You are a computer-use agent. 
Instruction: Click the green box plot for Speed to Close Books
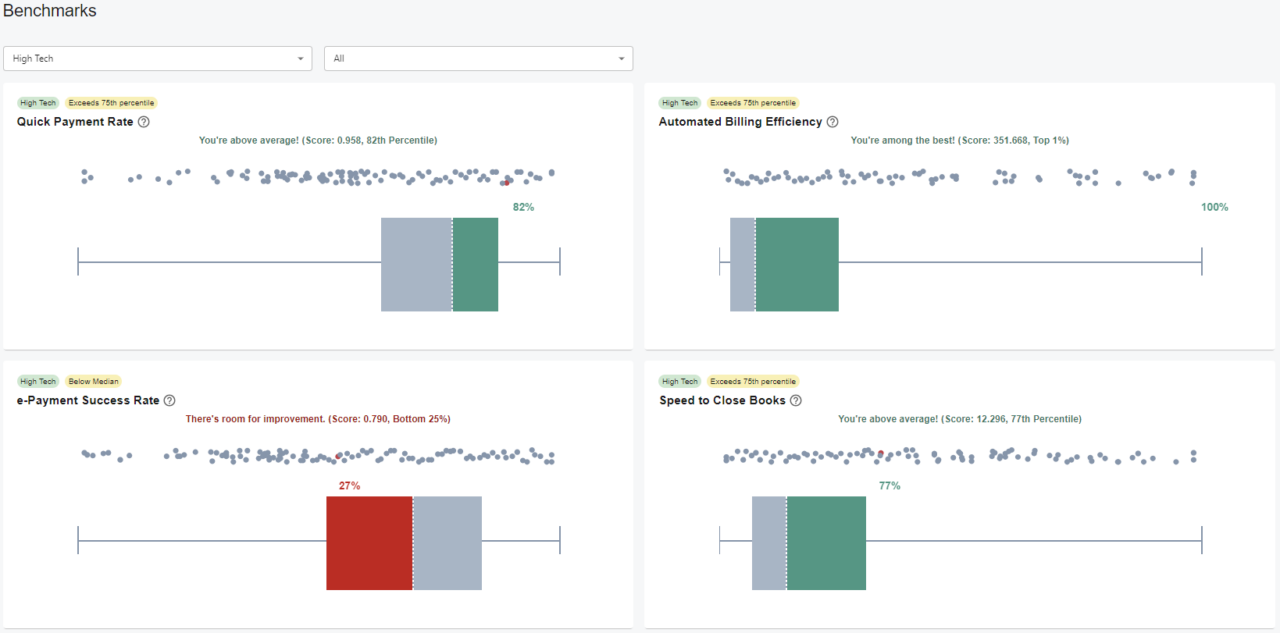(x=827, y=543)
